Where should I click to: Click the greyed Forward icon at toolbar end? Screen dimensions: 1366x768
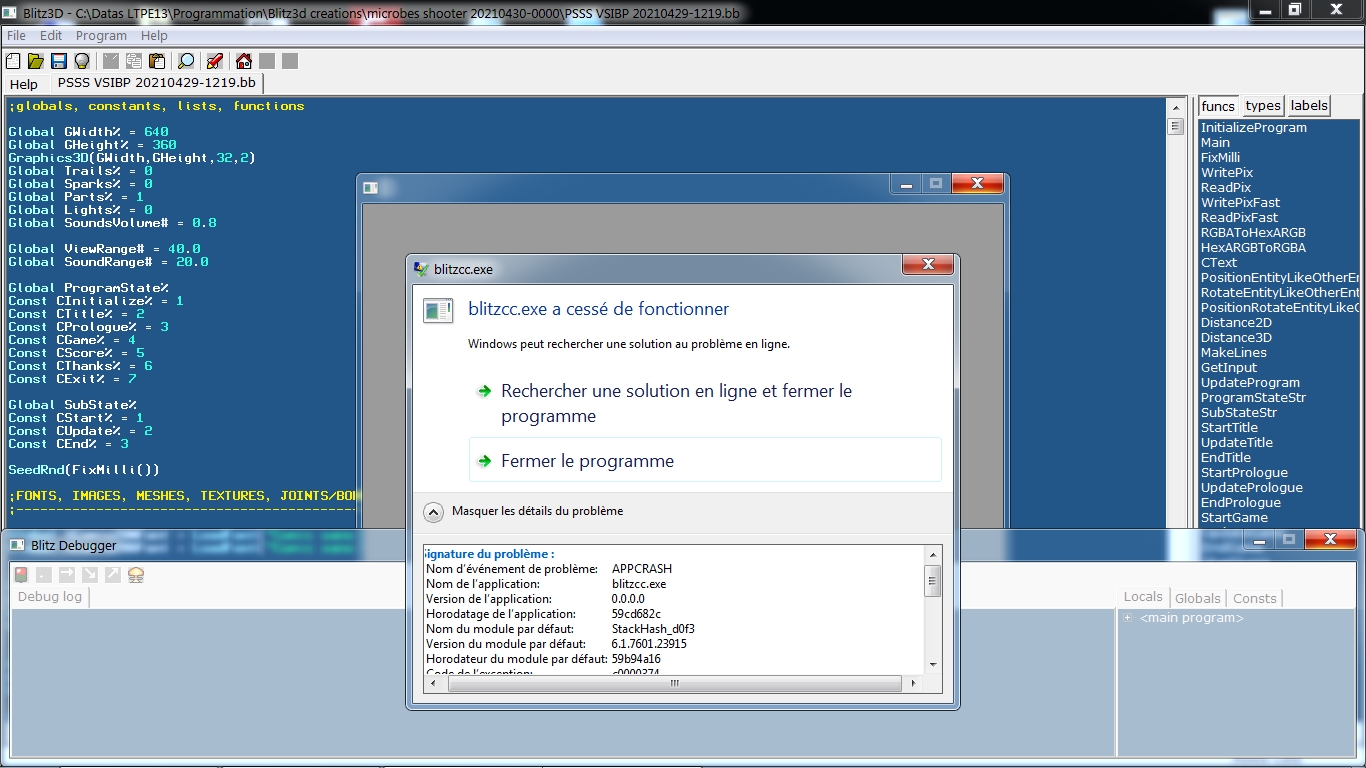[289, 61]
